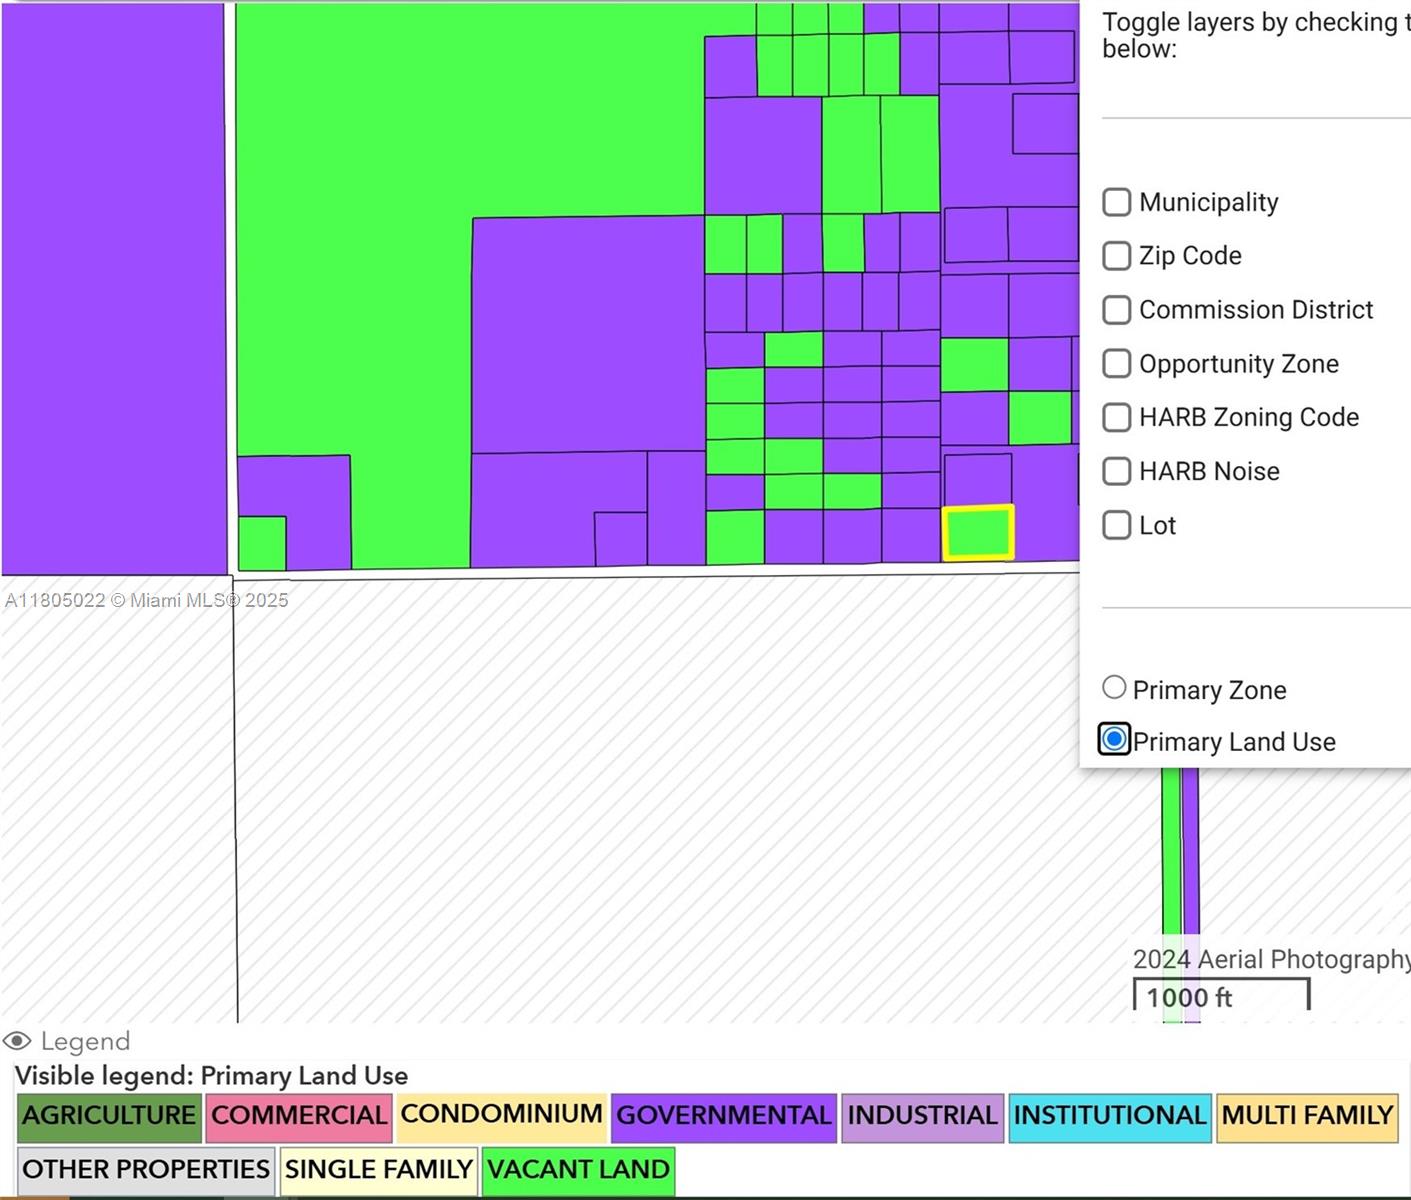
Task: Click the yellow-highlighted parcel on map
Action: coord(978,533)
